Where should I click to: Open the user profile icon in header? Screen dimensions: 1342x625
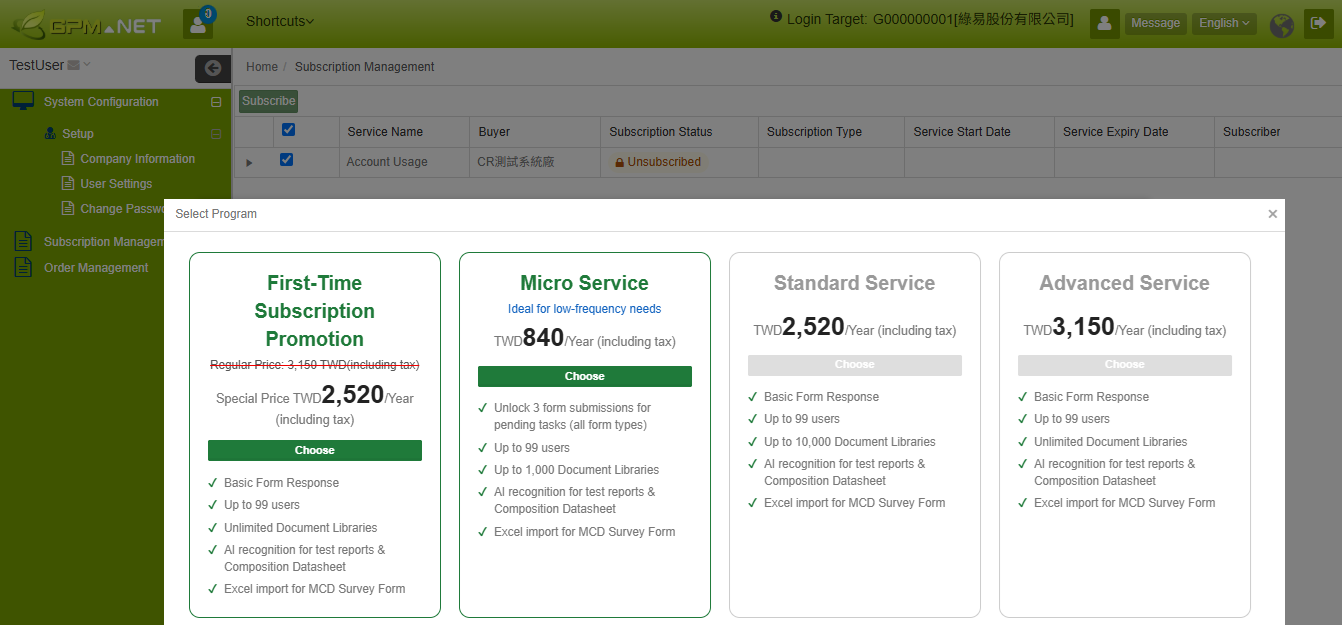coord(1104,23)
